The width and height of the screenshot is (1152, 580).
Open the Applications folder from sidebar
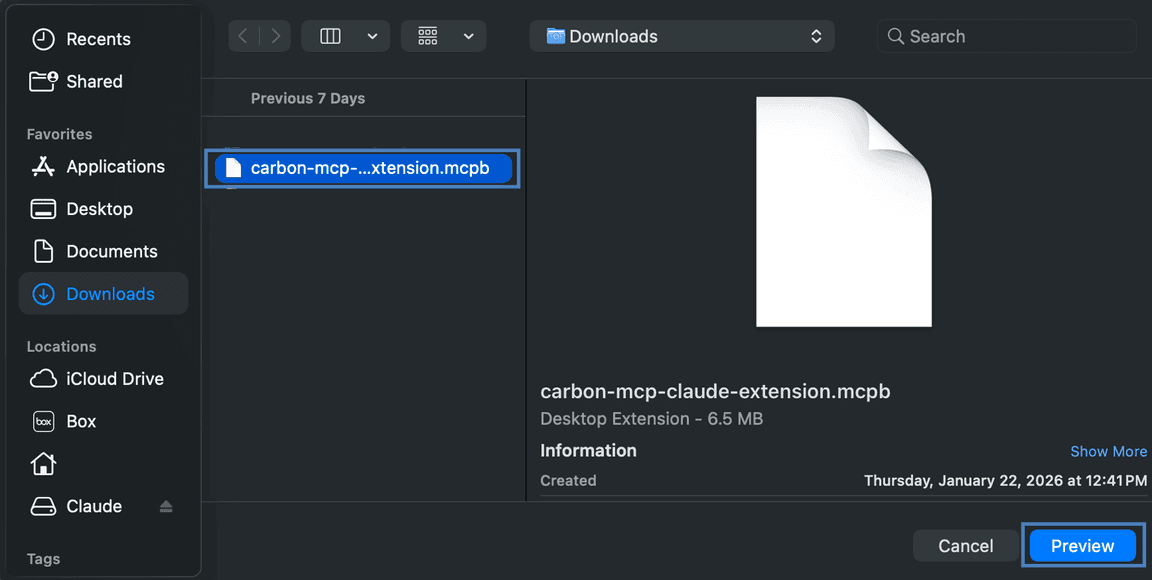click(115, 166)
